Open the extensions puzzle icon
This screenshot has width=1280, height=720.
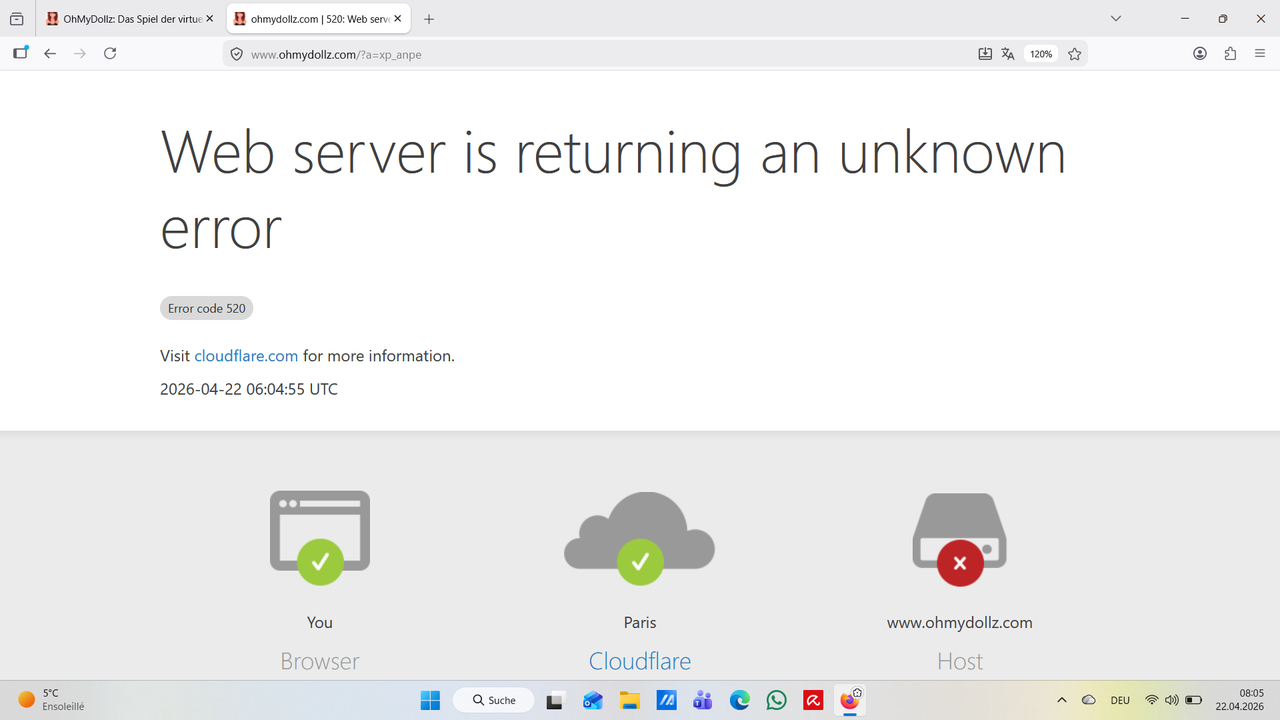tap(1230, 54)
